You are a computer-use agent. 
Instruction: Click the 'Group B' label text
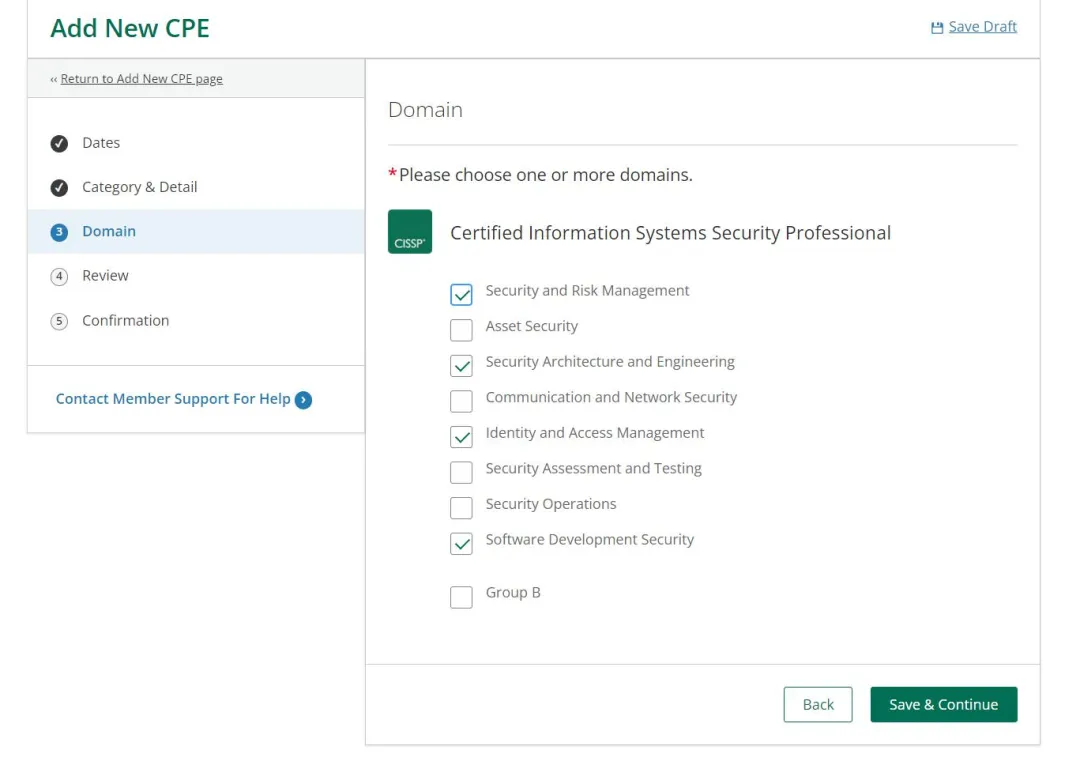[513, 593]
